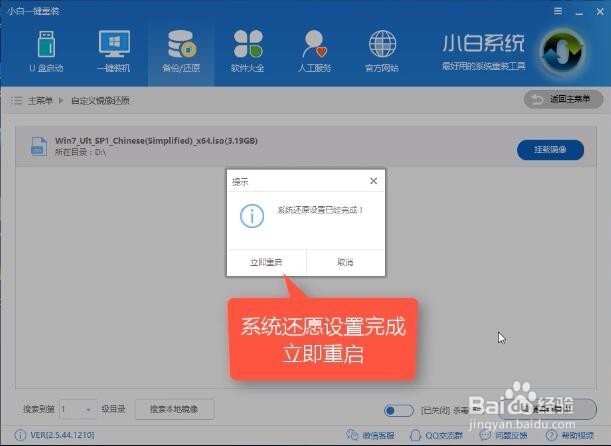This screenshot has width=611, height=446.
Task: Click the VER[2.5.44.1210] version text
Action: pyautogui.click(x=62, y=435)
